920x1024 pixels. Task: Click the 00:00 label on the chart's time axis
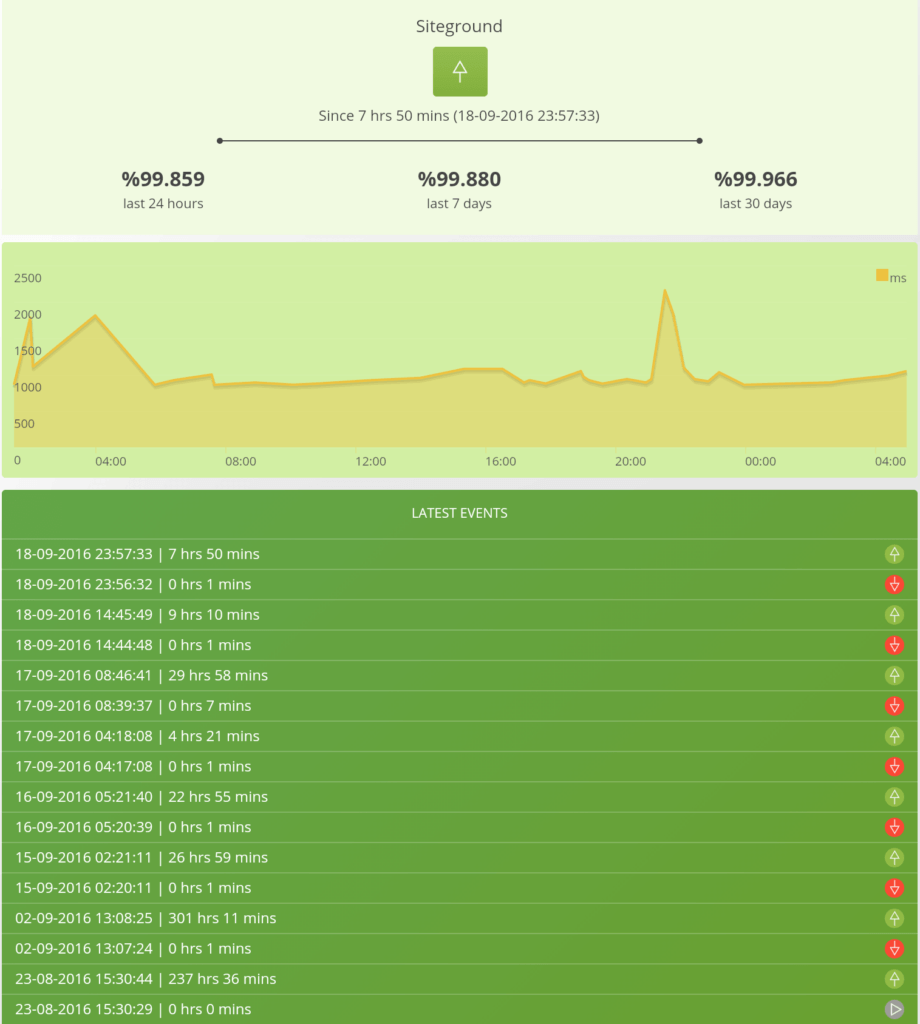pyautogui.click(x=760, y=462)
